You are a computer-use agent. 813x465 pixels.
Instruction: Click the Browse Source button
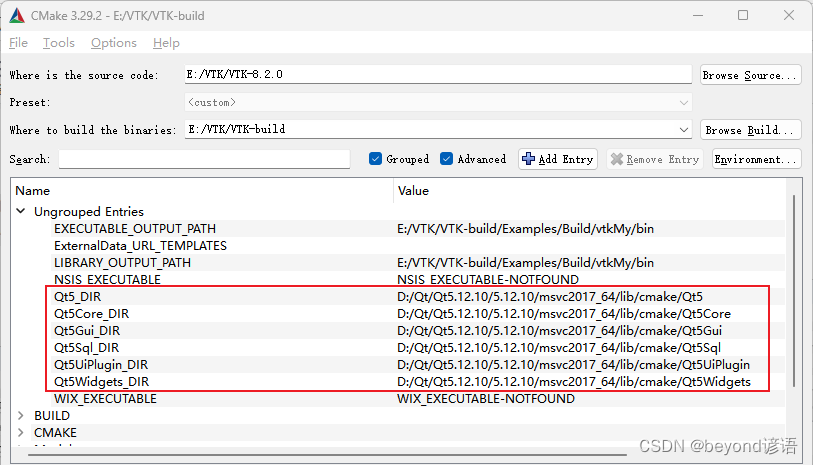click(x=750, y=75)
